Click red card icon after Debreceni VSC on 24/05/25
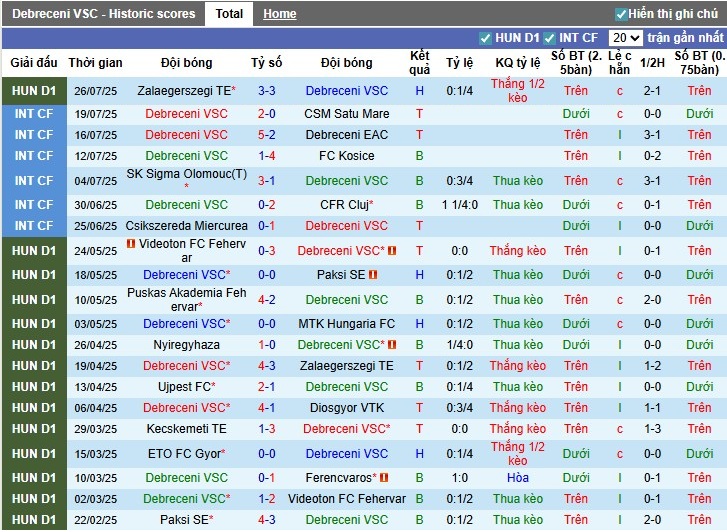The width and height of the screenshot is (727, 532). coord(392,251)
